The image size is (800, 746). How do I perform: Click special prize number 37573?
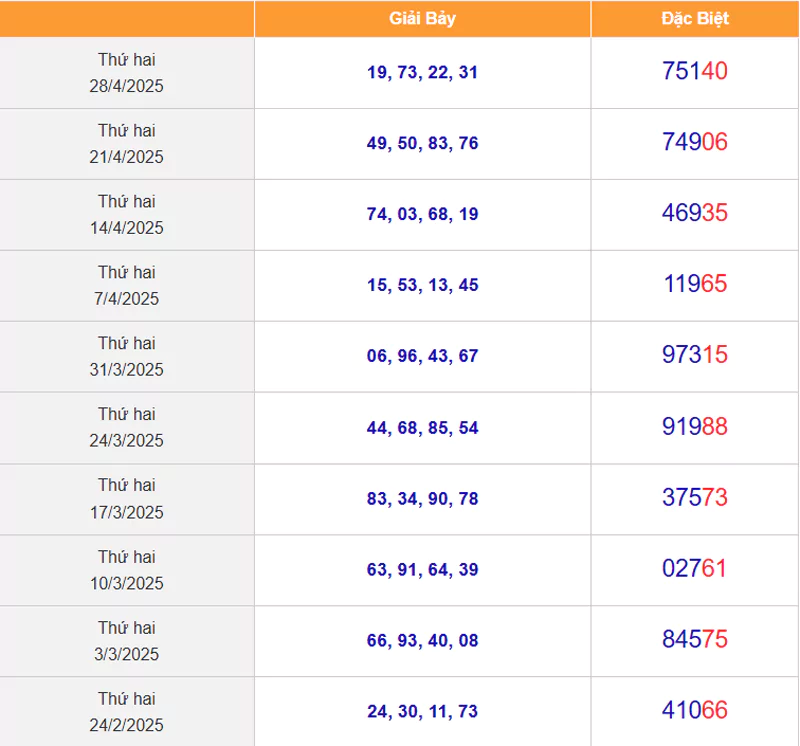pos(695,498)
